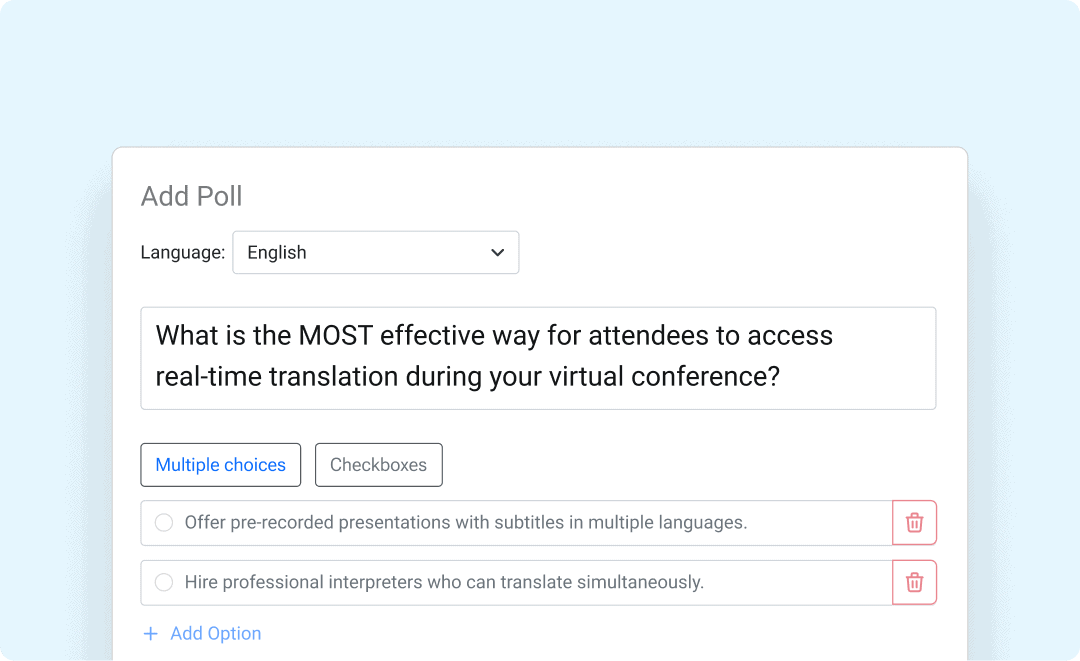The image size is (1080, 661).
Task: Click the blue plus symbol at the bottom
Action: point(151,633)
